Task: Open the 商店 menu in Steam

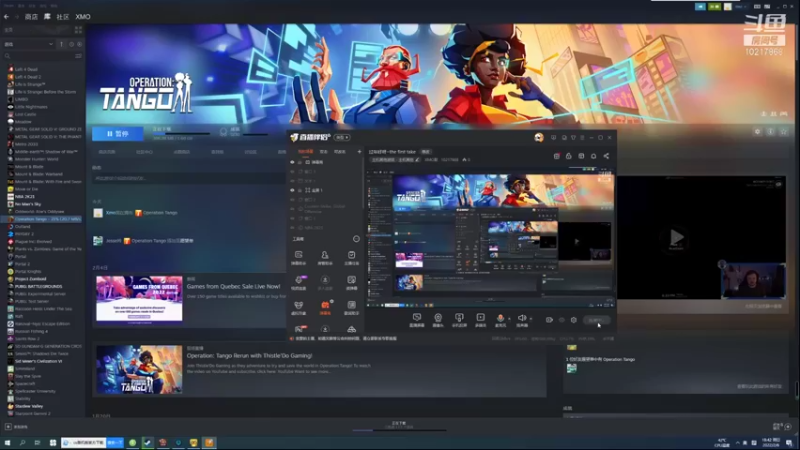Action: [31, 17]
